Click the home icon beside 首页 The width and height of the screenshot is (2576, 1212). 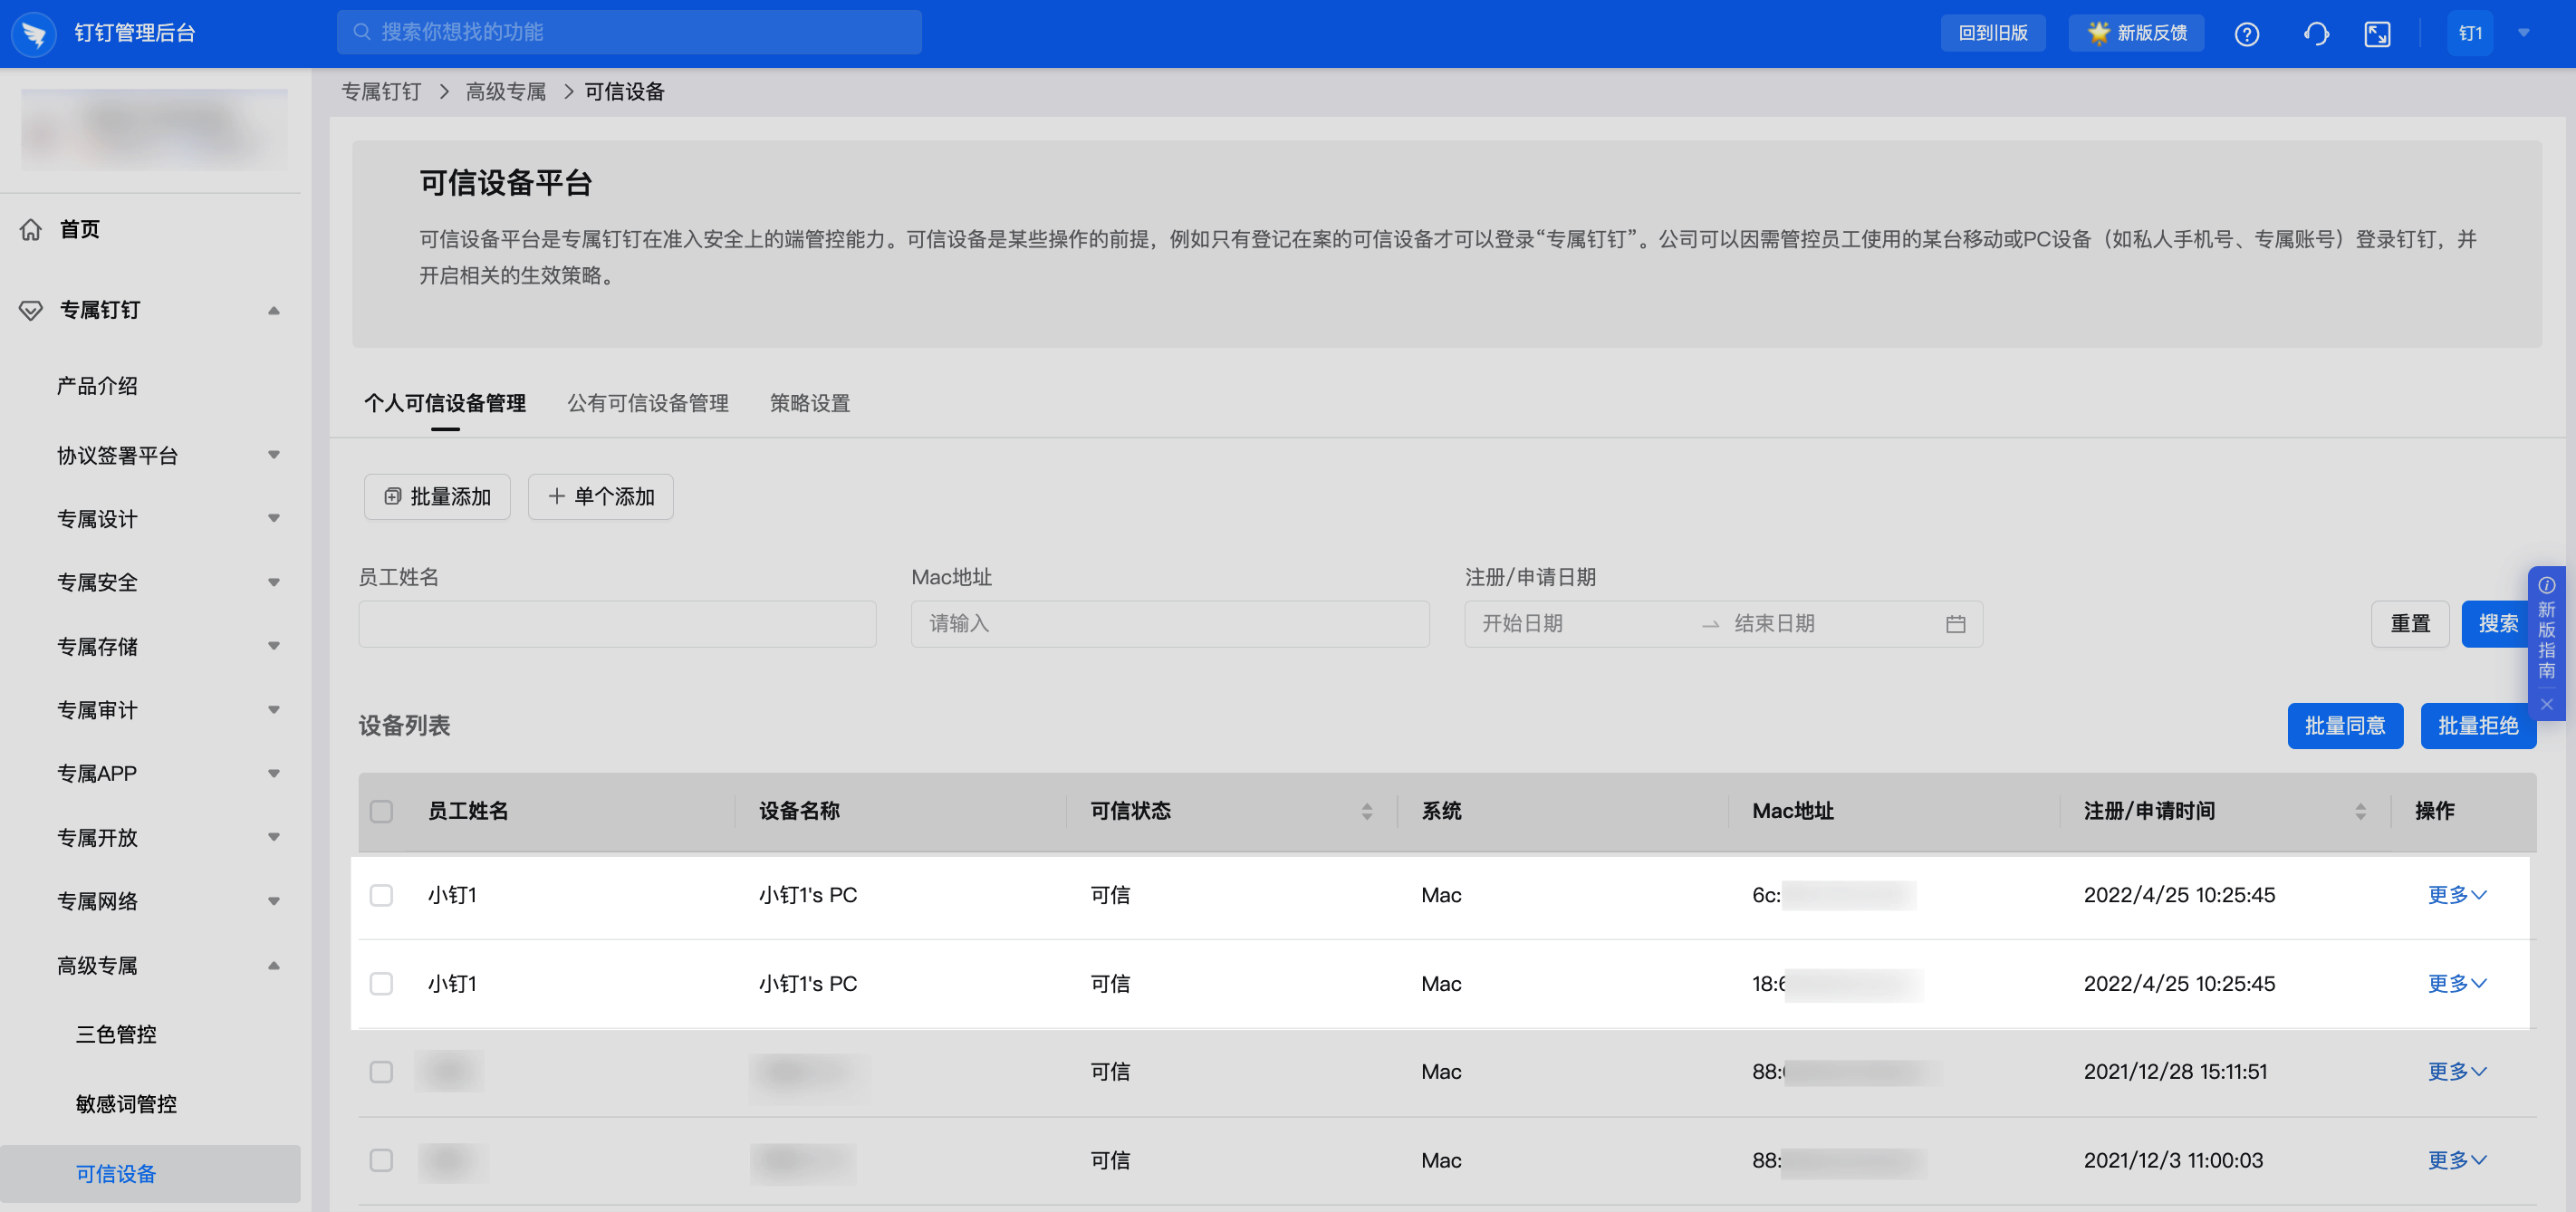click(31, 229)
